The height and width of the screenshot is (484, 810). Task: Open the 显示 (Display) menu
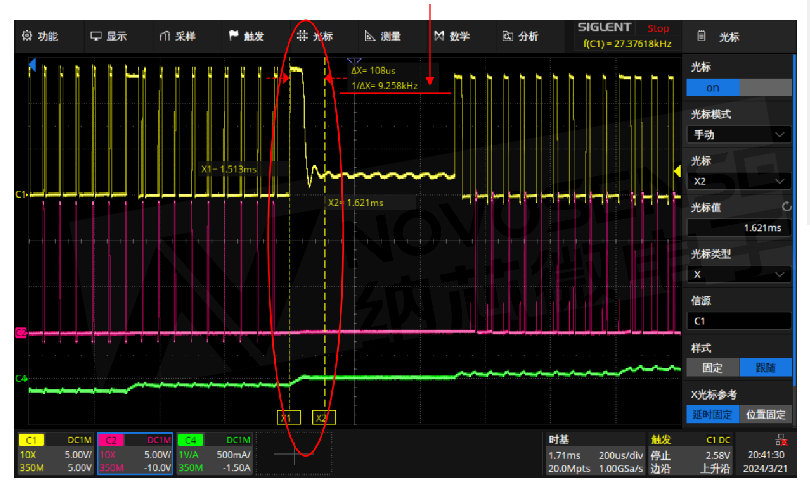pyautogui.click(x=109, y=36)
